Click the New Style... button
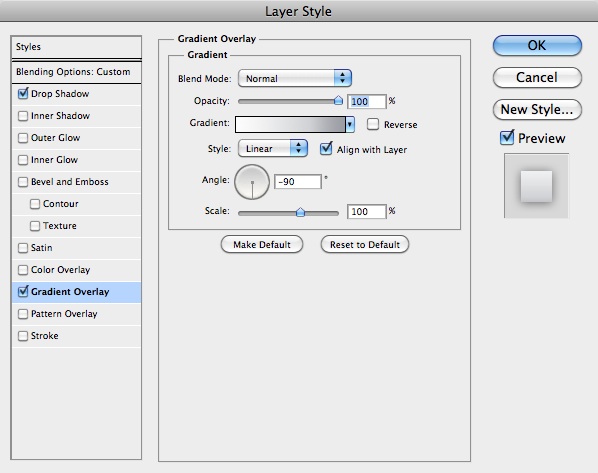The width and height of the screenshot is (598, 473). point(537,109)
